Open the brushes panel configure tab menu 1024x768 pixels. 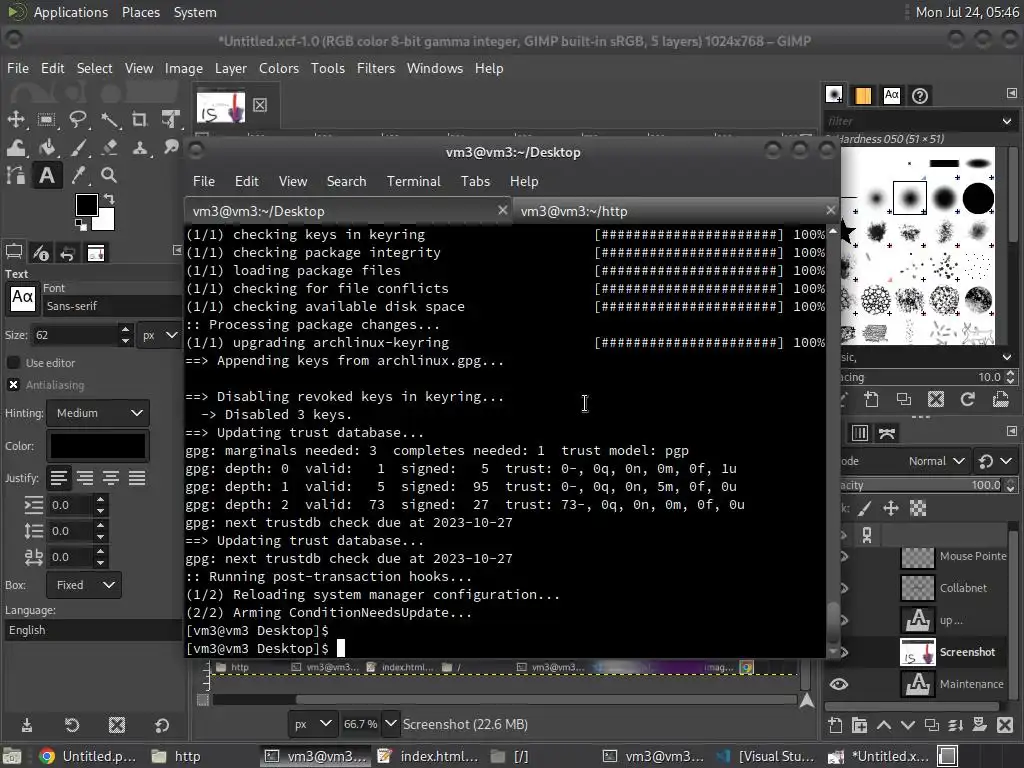1012,93
